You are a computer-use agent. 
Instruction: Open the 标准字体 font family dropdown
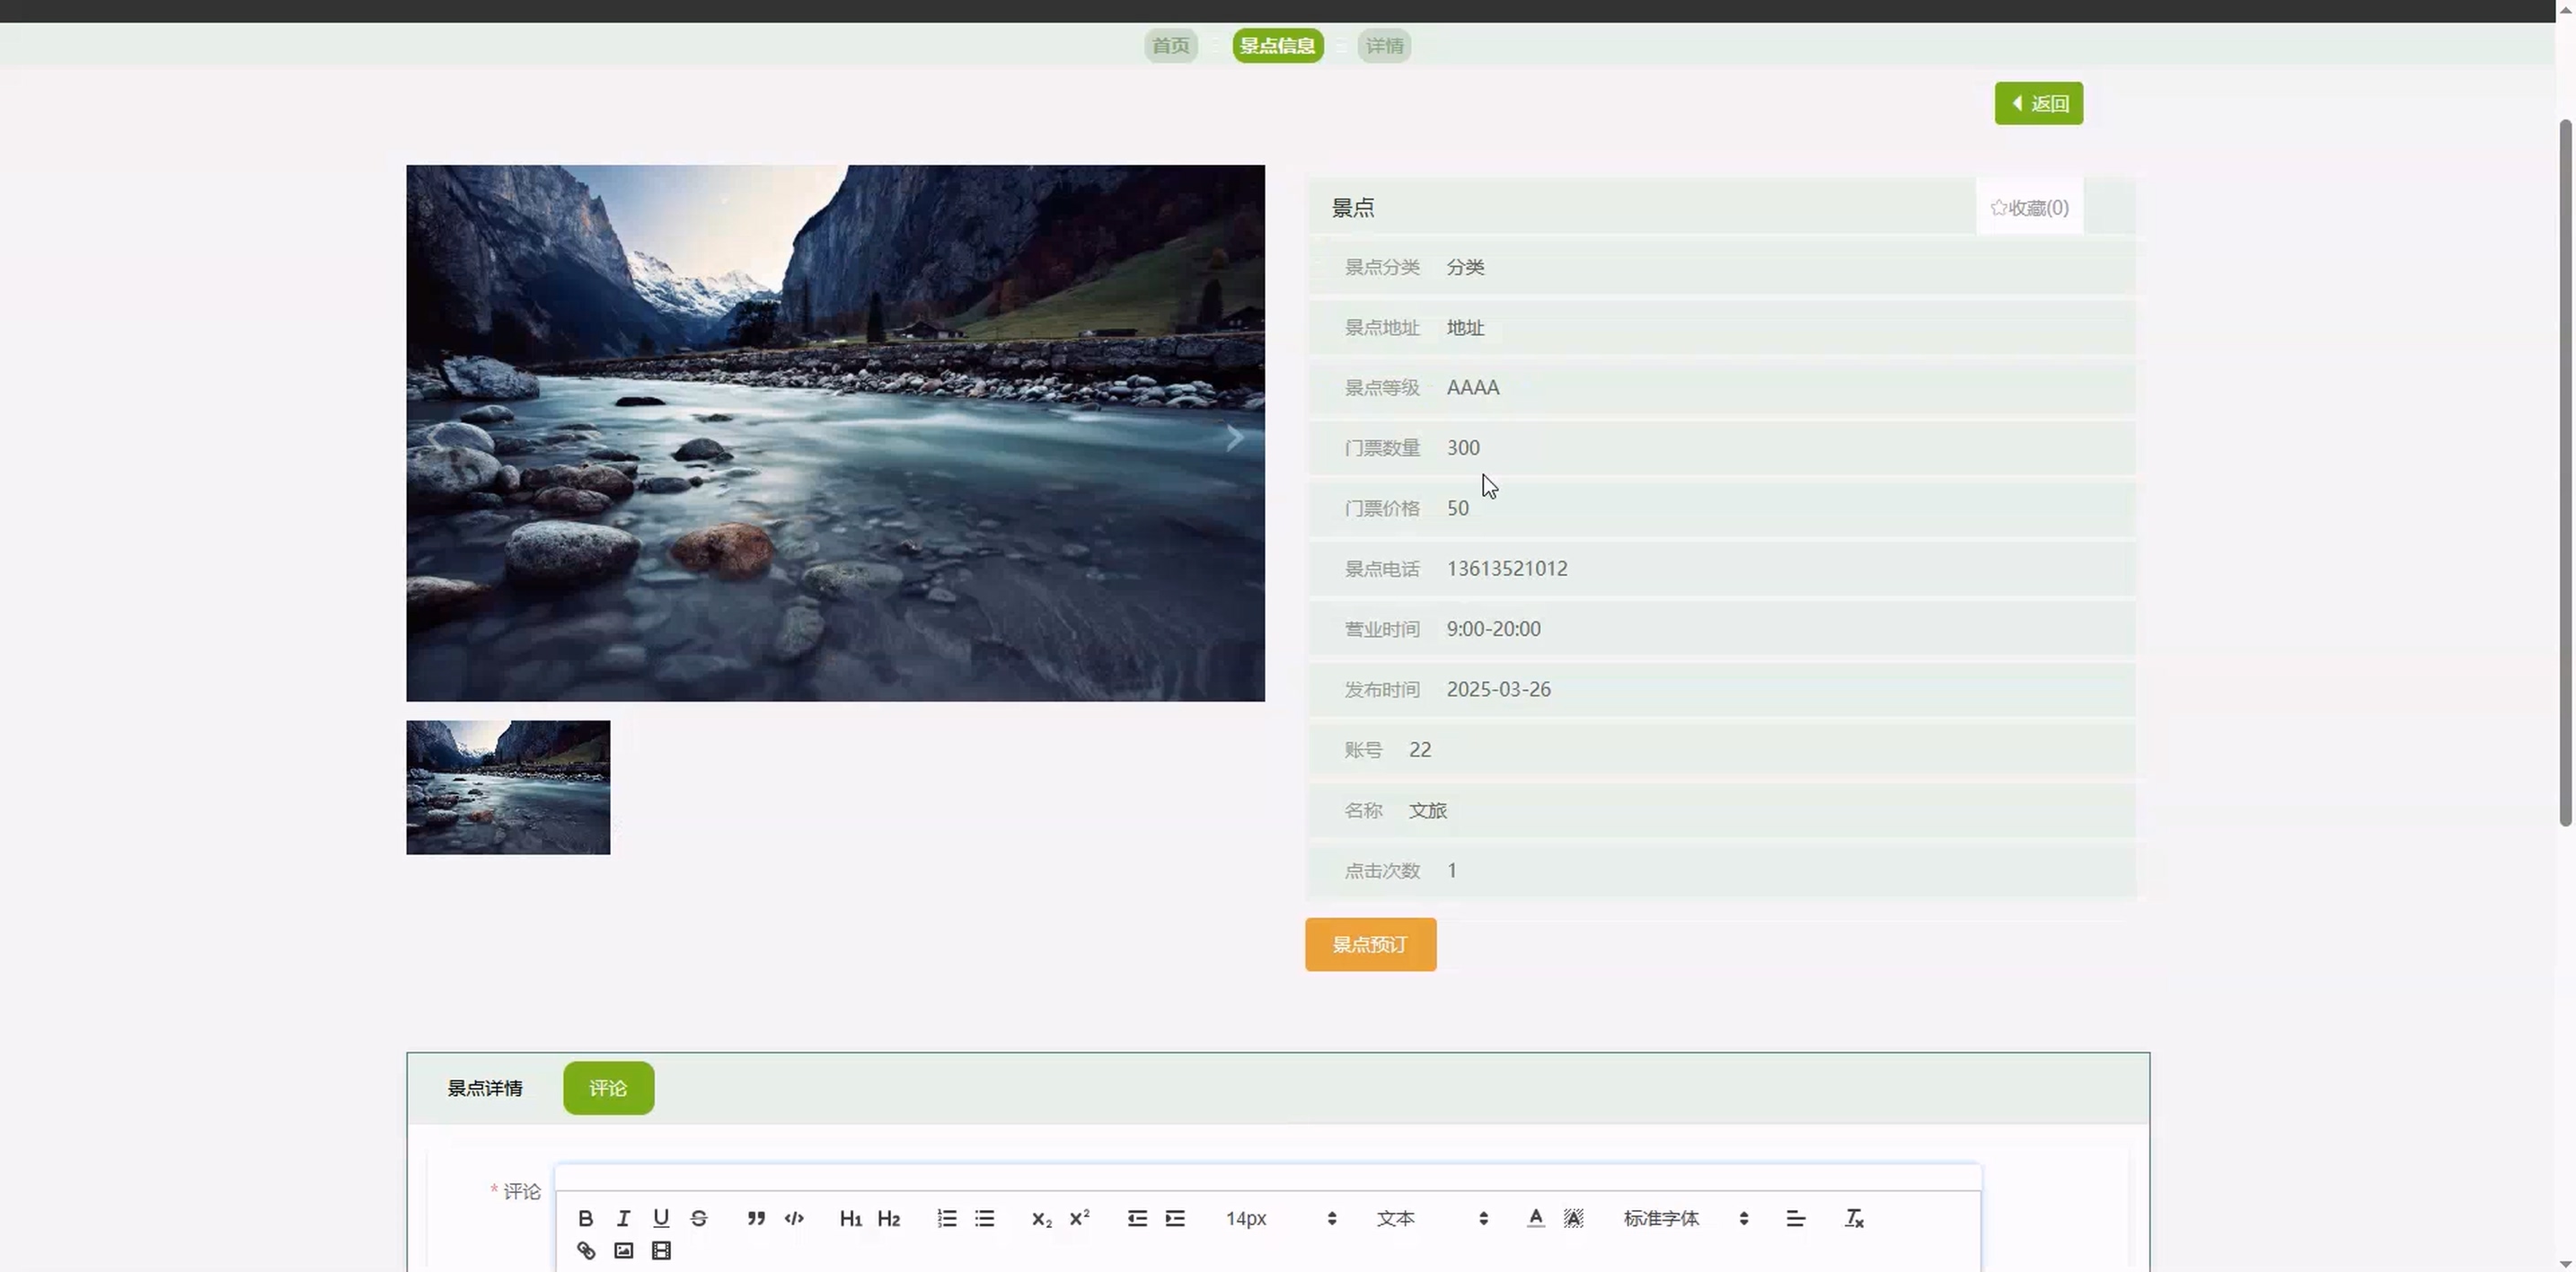(x=1685, y=1218)
